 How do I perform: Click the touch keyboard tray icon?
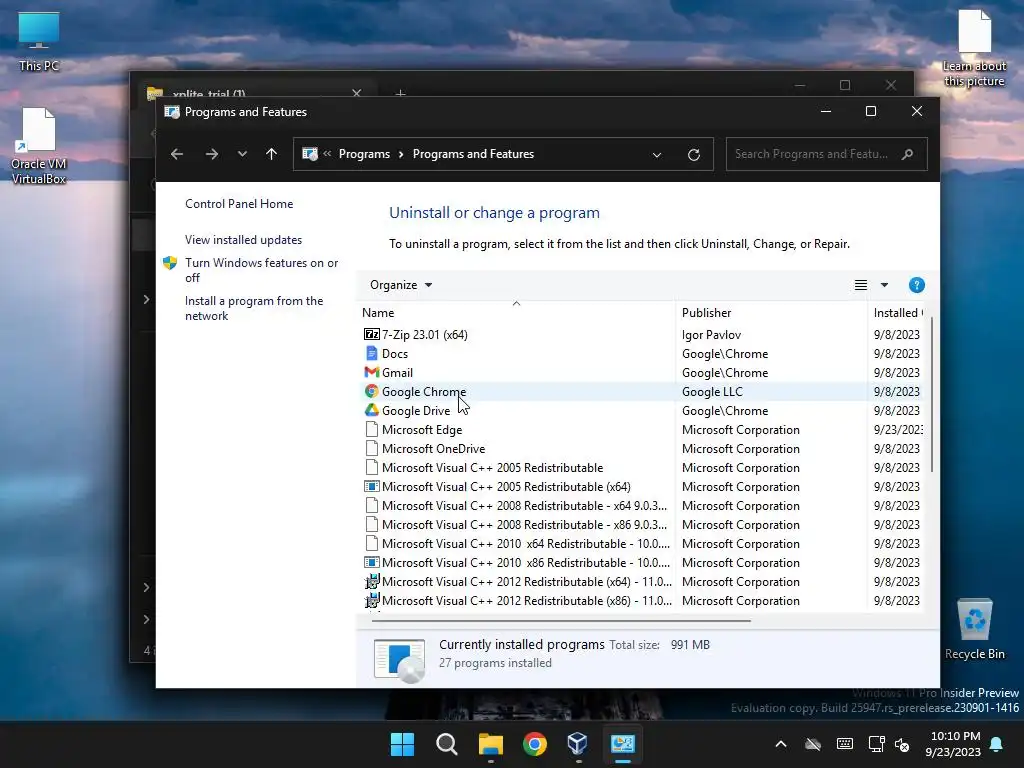(844, 744)
